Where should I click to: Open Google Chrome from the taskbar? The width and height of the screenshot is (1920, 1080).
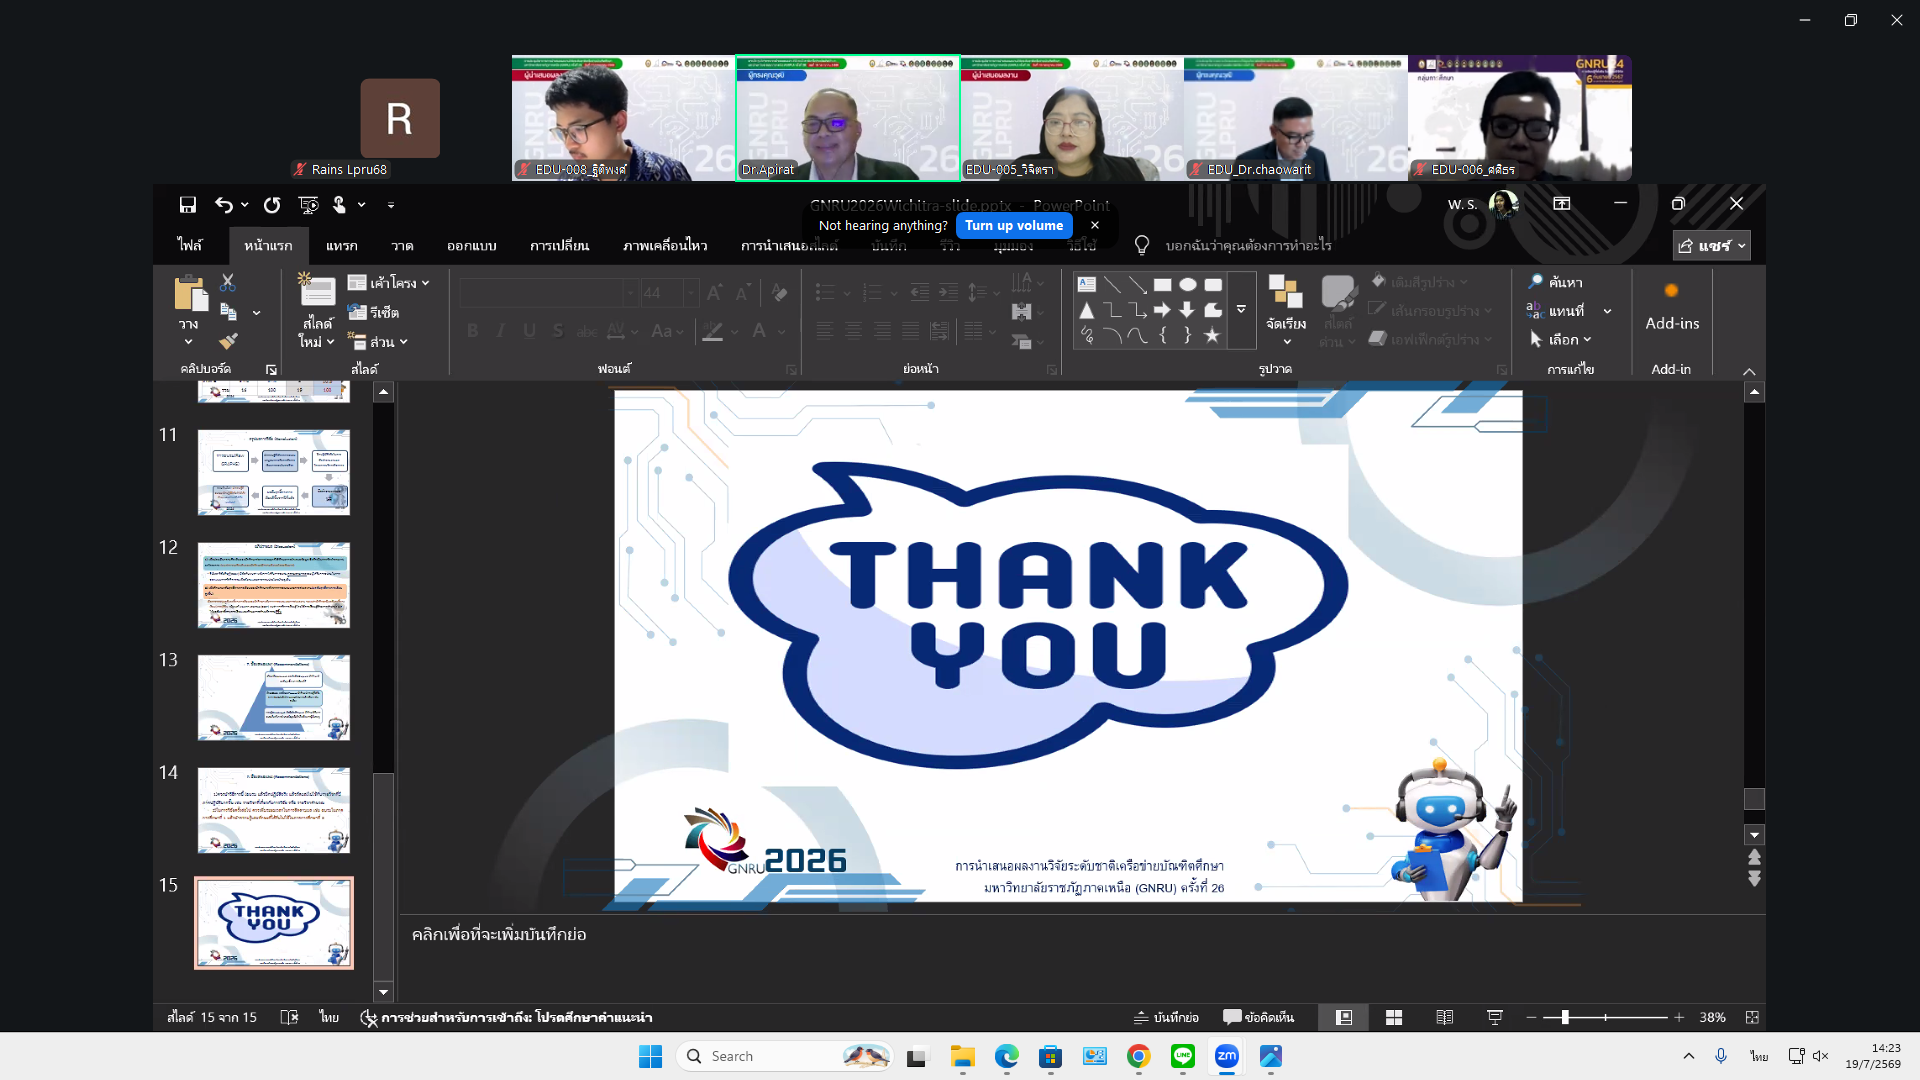(x=1139, y=1056)
